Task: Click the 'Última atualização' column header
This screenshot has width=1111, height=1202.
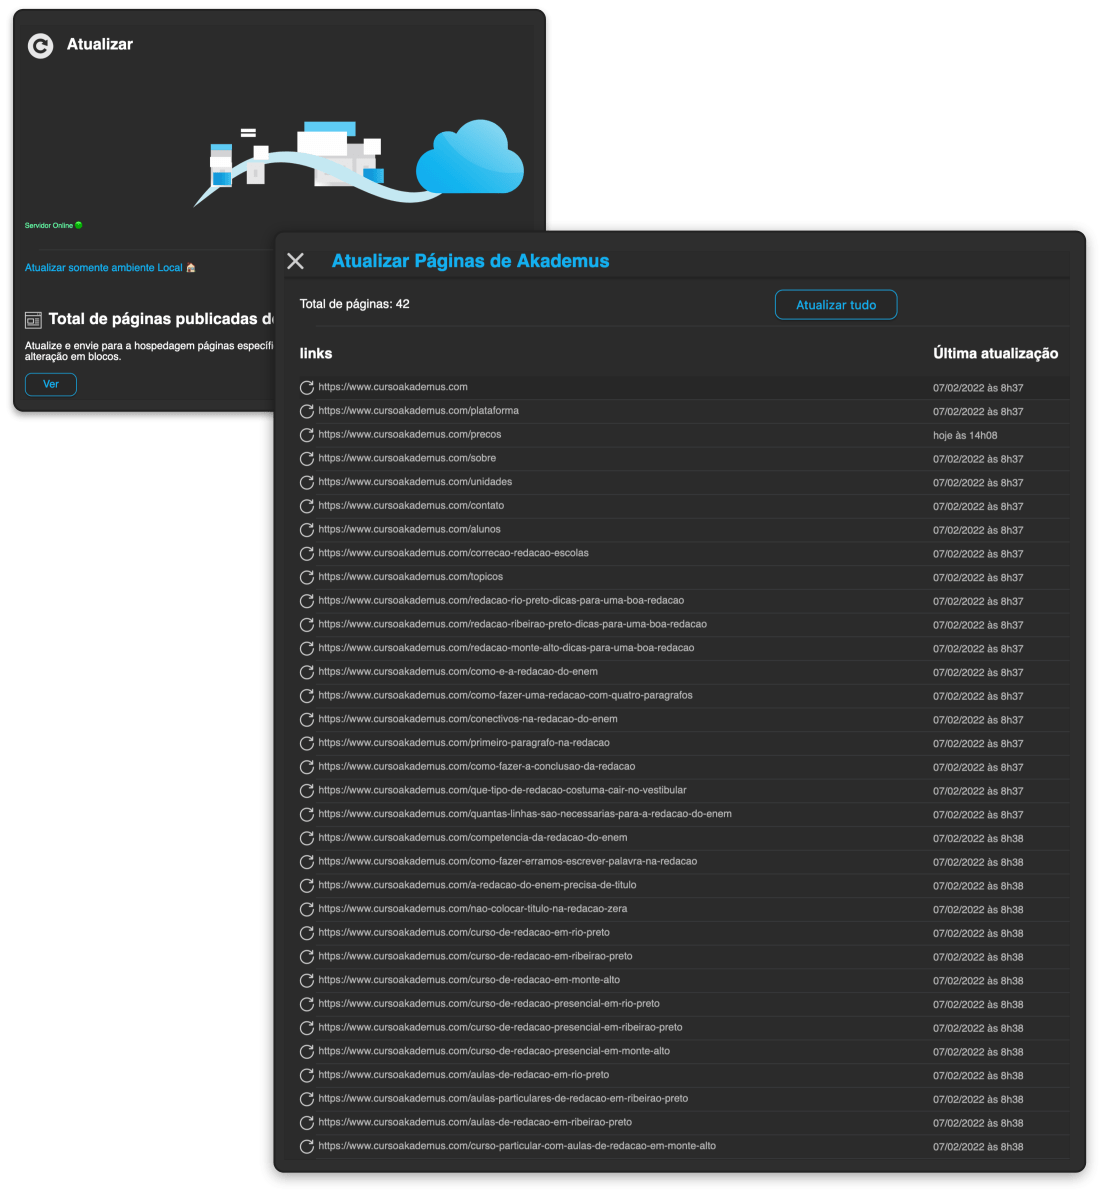Action: click(995, 354)
